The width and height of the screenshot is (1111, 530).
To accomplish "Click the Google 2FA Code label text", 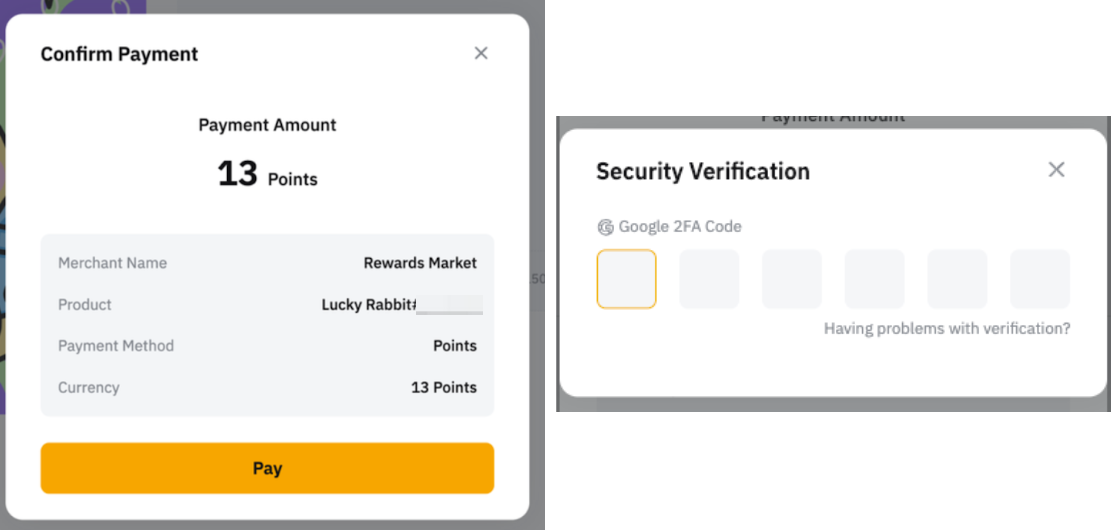I will click(680, 227).
